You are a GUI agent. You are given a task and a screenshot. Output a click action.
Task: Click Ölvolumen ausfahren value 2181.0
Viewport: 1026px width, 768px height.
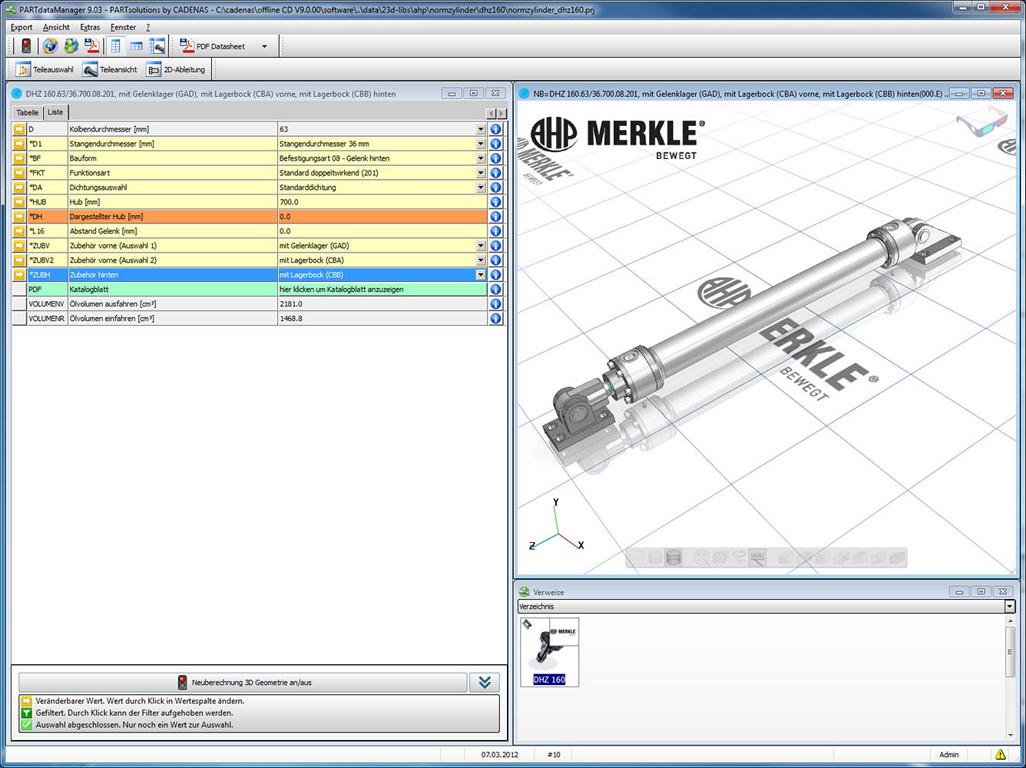(382, 304)
